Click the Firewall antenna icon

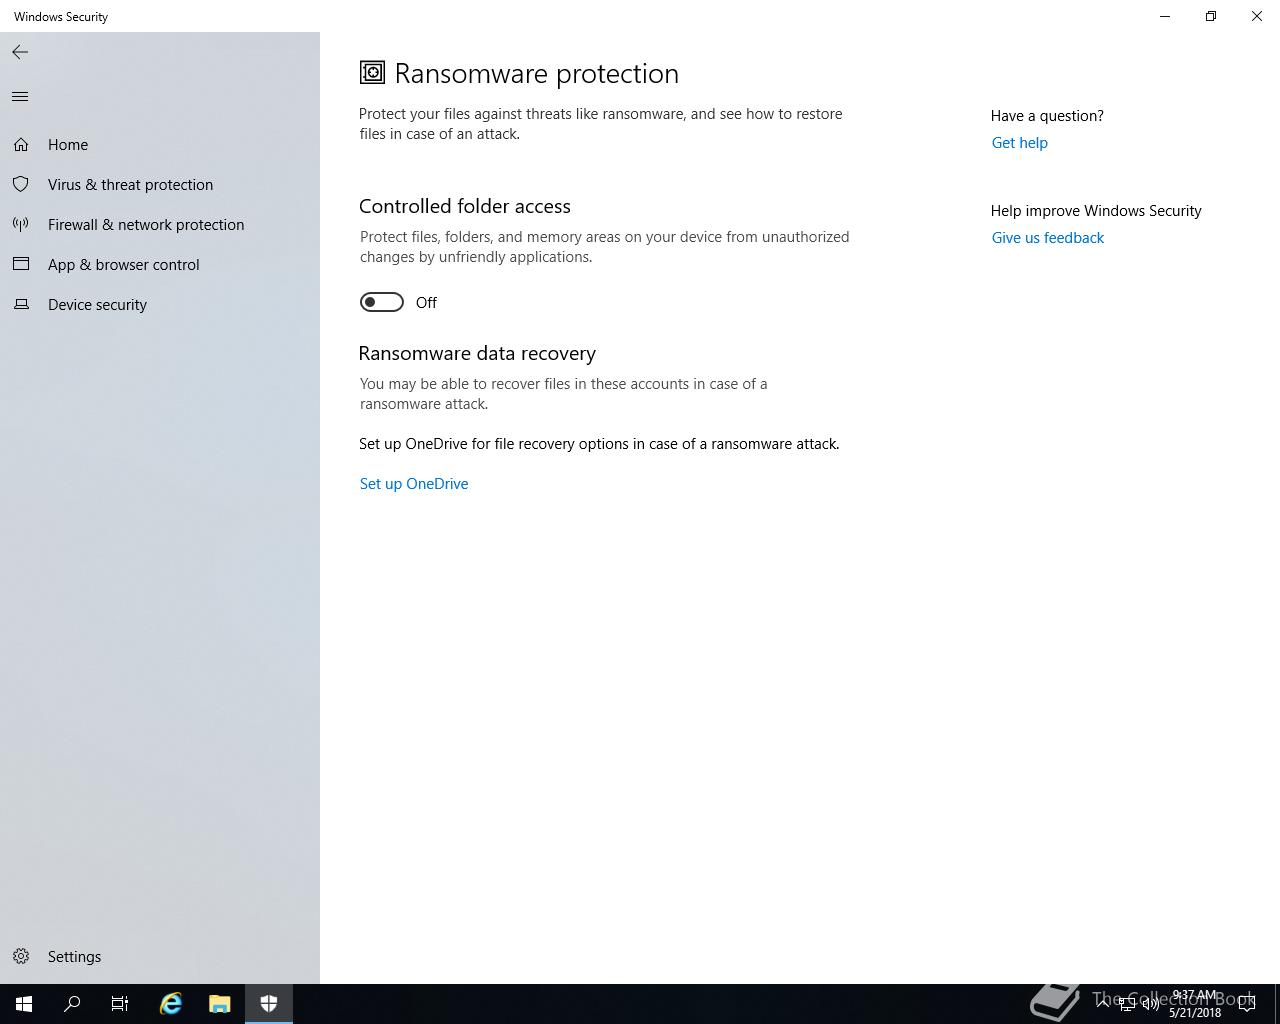[x=21, y=225]
